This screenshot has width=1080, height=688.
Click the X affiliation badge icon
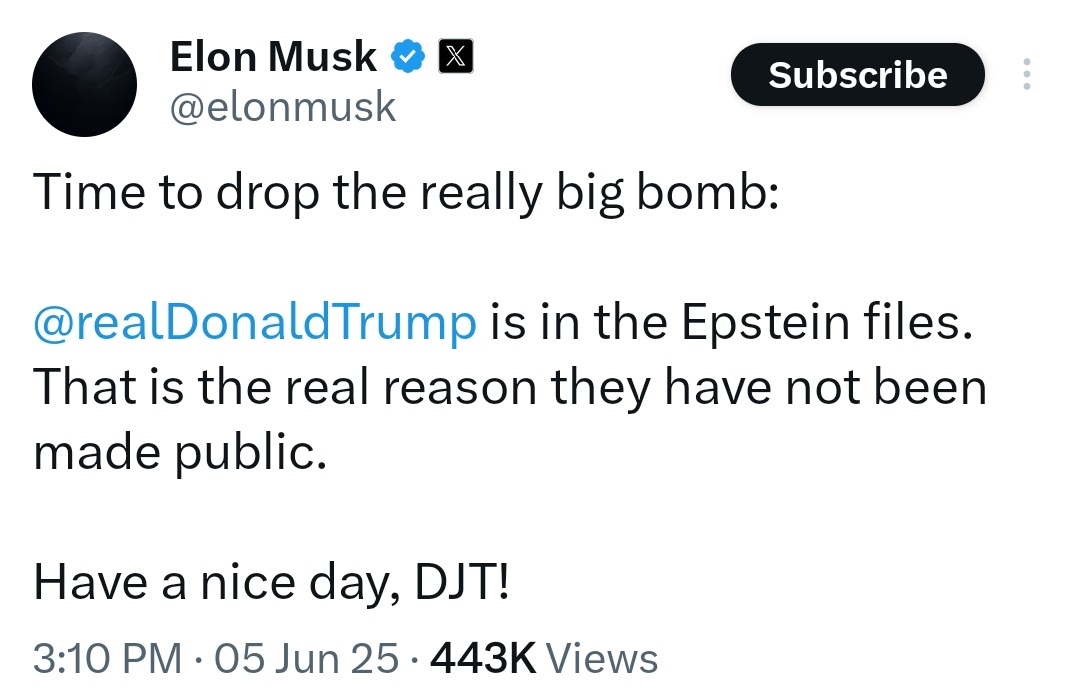tap(454, 58)
